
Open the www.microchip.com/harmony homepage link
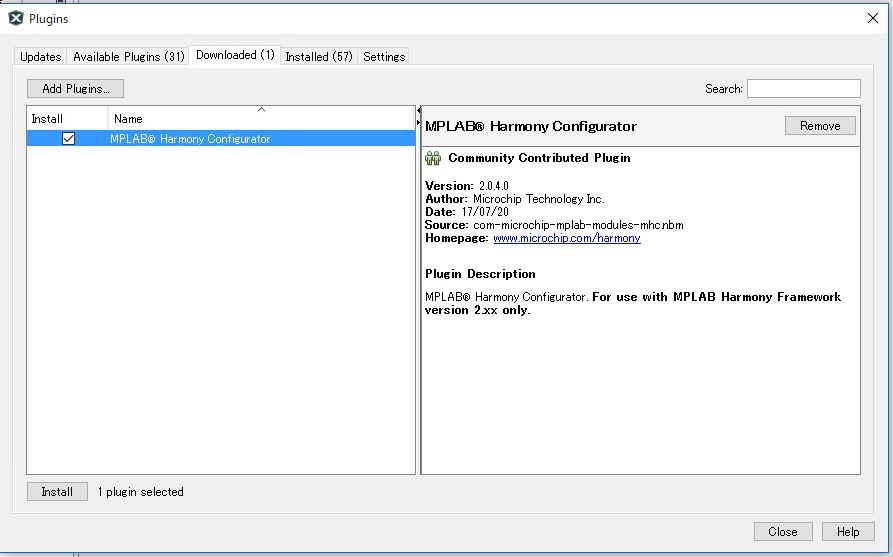(567, 238)
